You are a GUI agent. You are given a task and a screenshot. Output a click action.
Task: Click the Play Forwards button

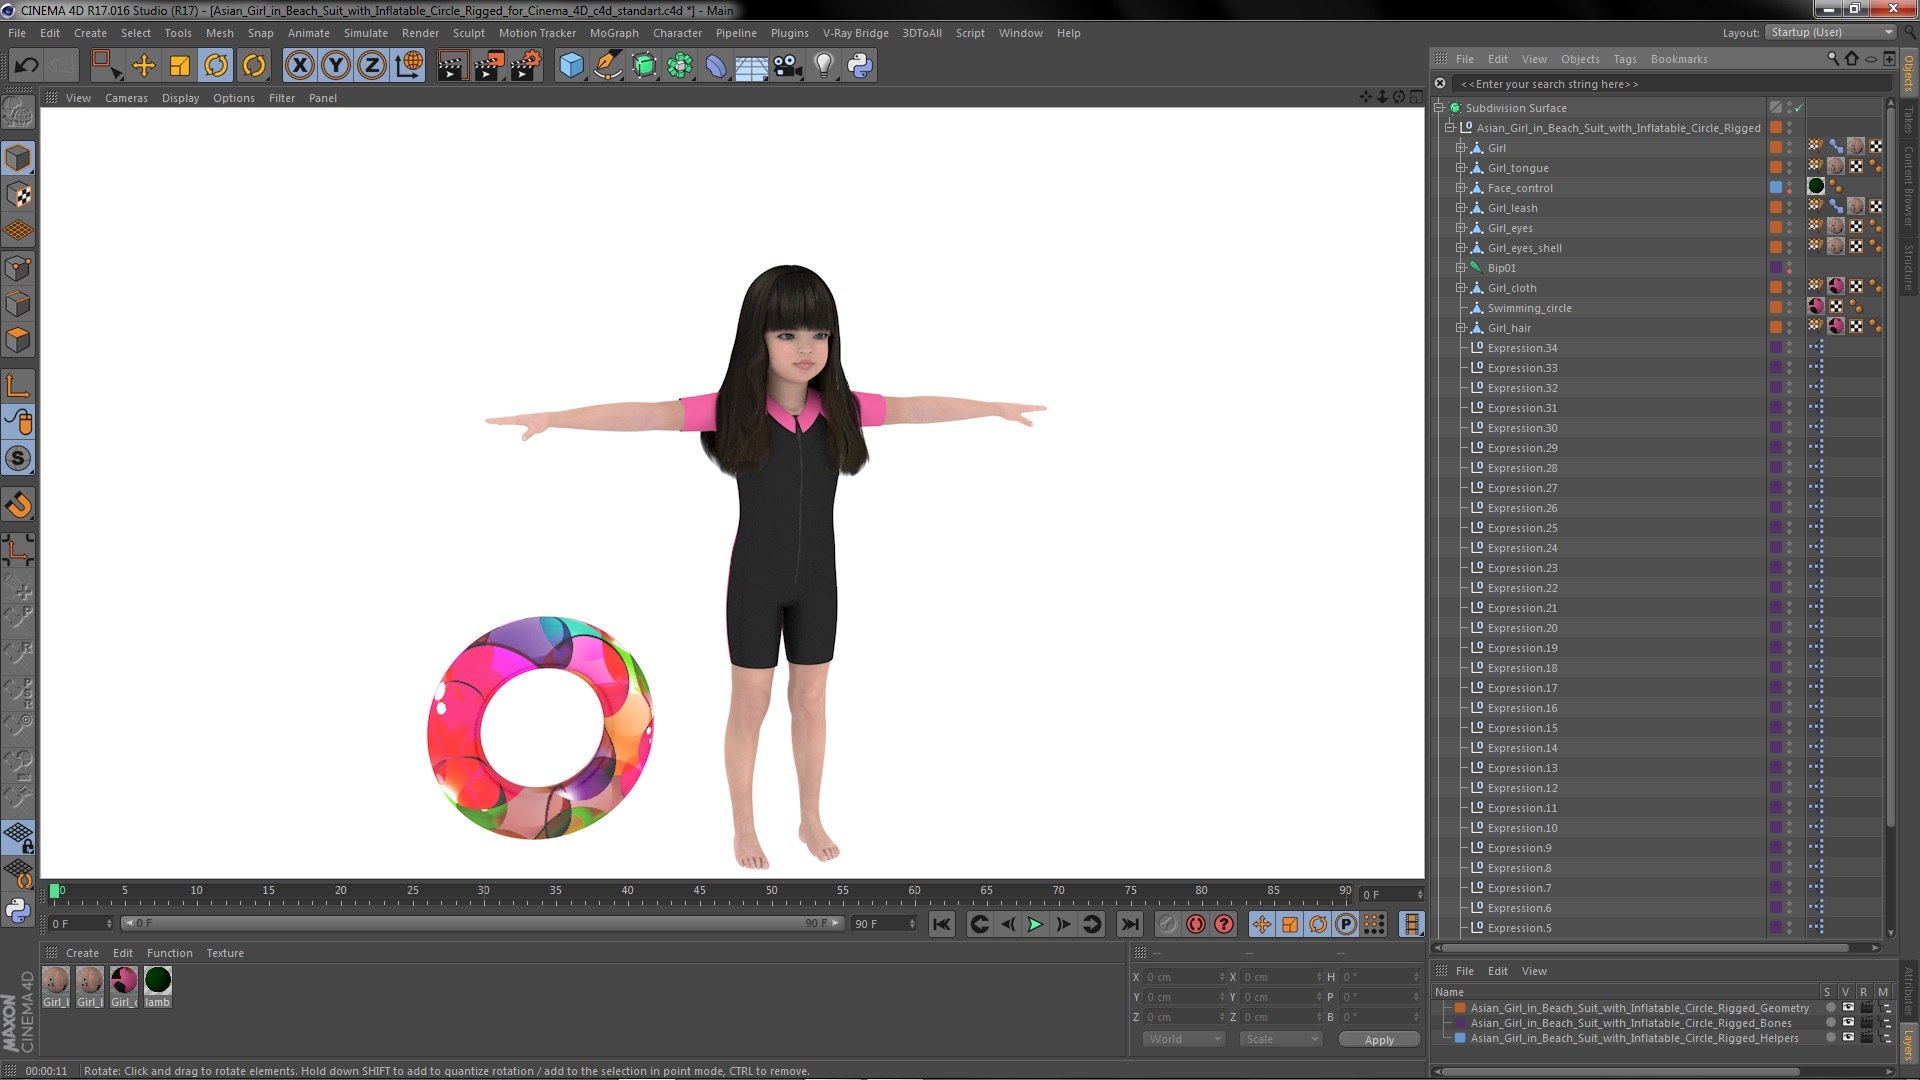pyautogui.click(x=1035, y=924)
